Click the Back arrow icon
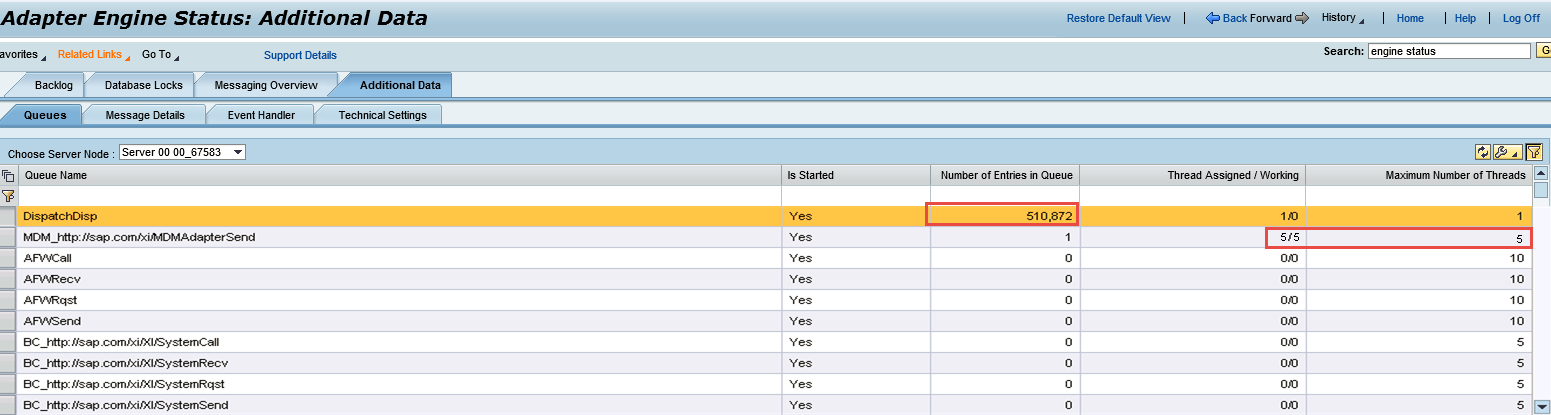 (x=1213, y=18)
